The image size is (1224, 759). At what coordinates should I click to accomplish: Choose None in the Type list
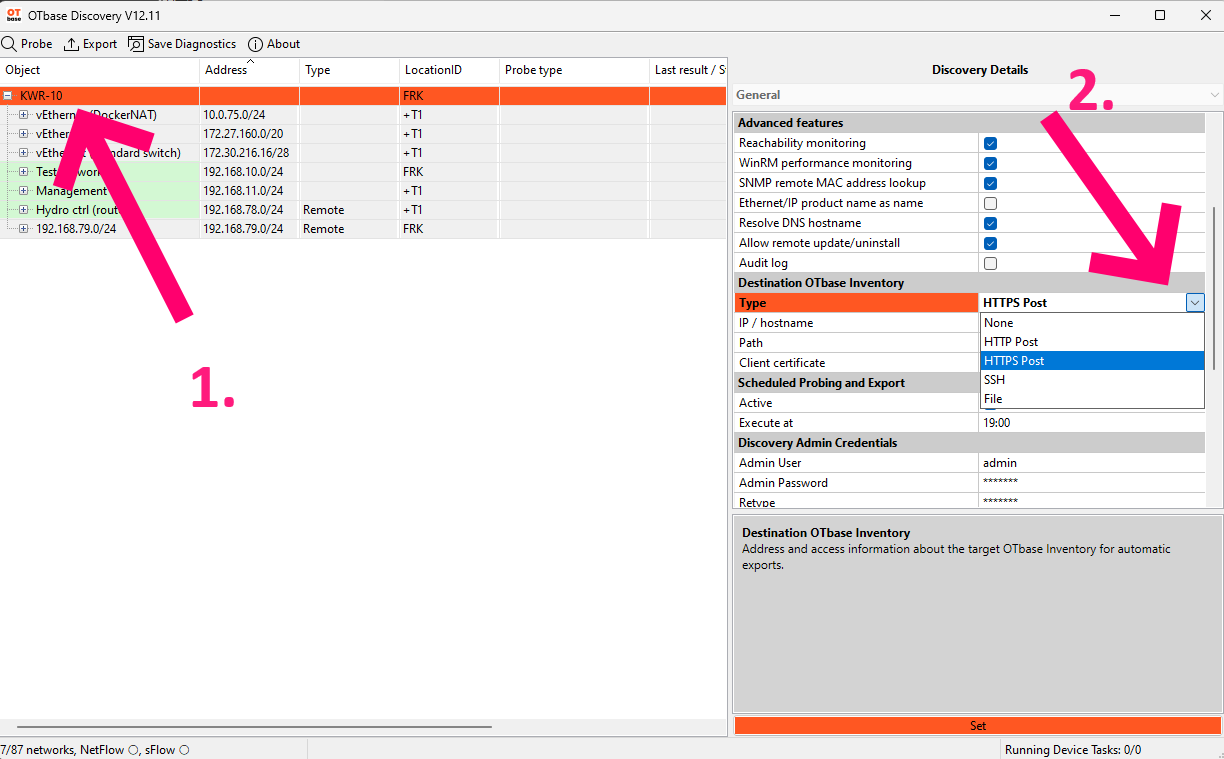click(1092, 323)
